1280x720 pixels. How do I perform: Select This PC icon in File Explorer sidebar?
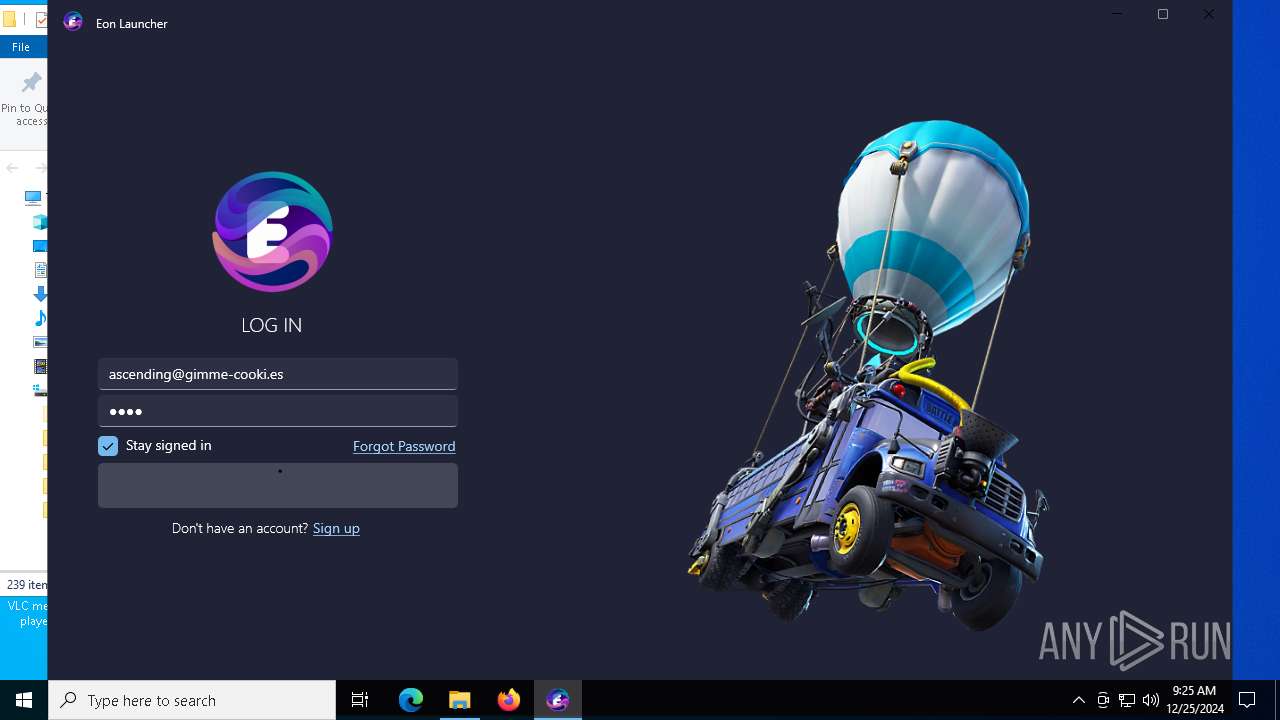[34, 198]
